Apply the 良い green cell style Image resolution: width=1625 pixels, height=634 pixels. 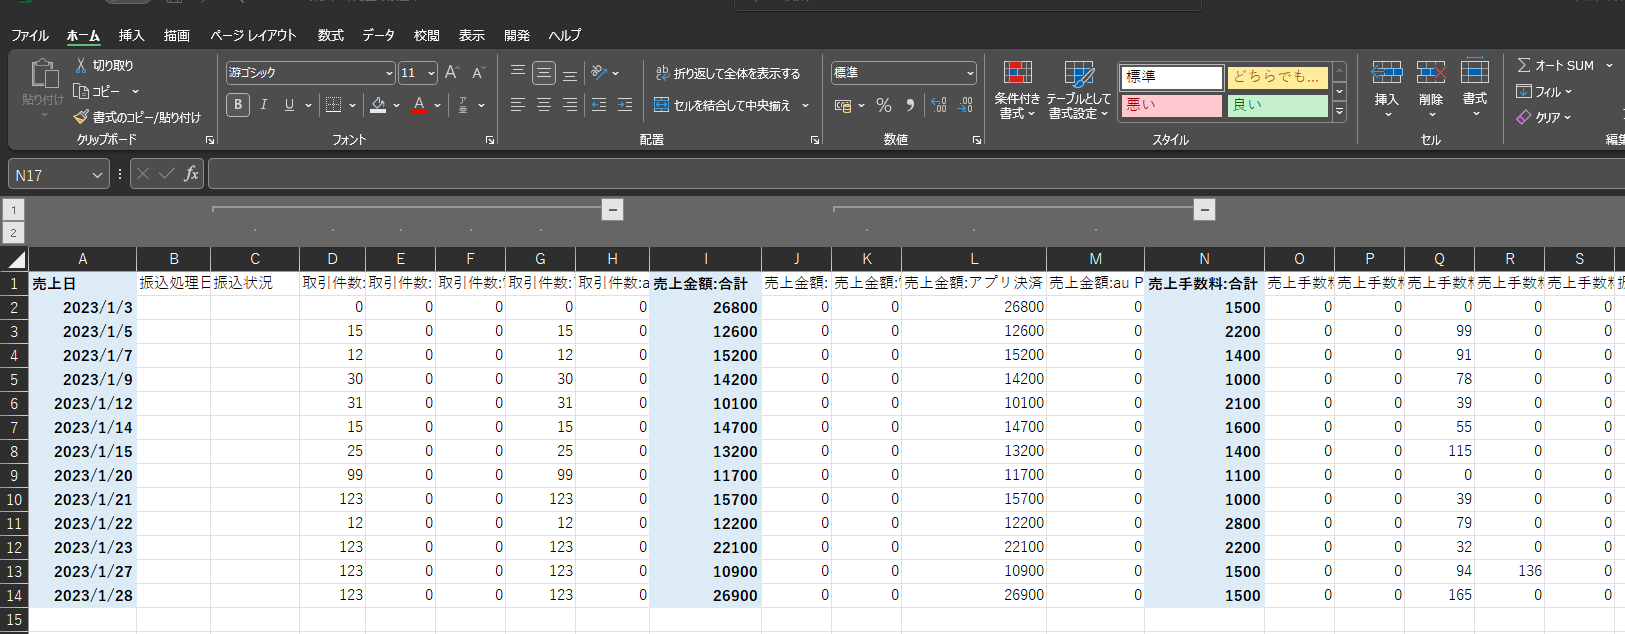[1276, 105]
